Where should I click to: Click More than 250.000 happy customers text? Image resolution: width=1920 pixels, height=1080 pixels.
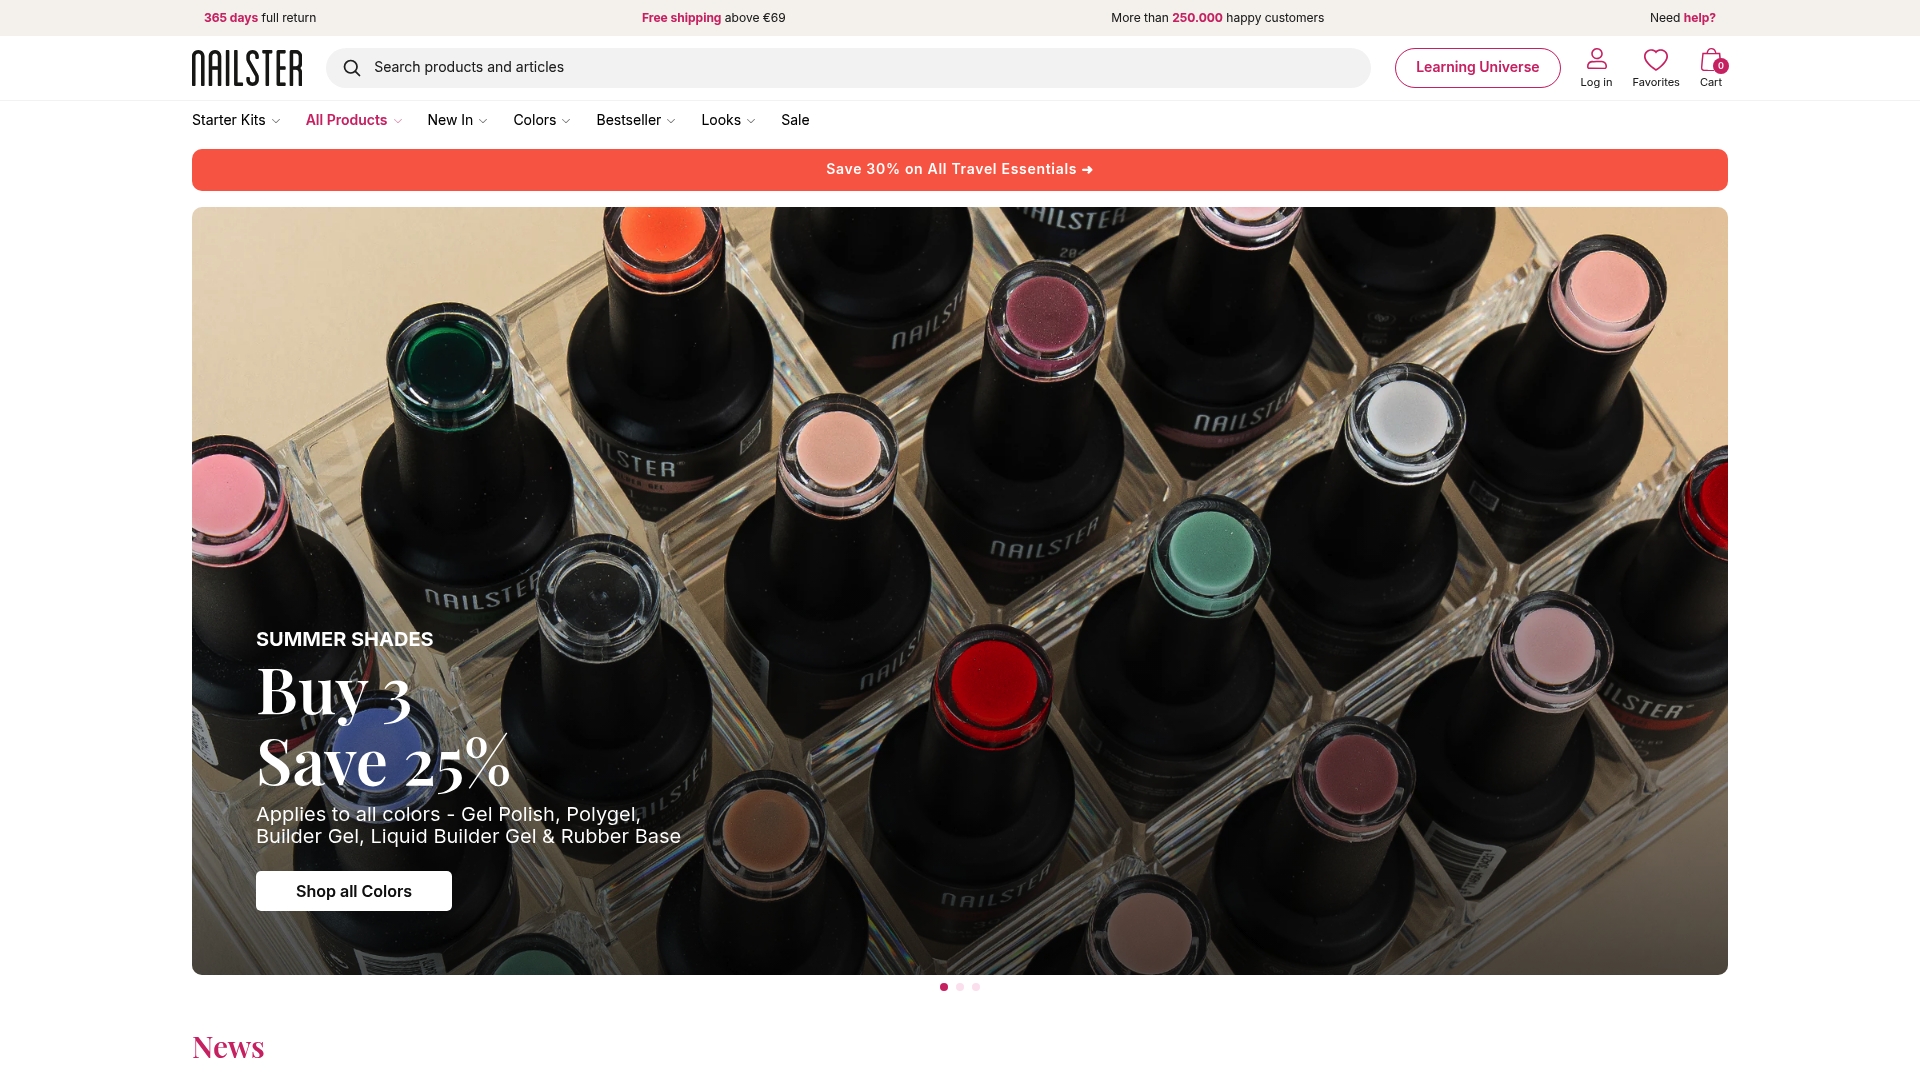pos(1217,18)
